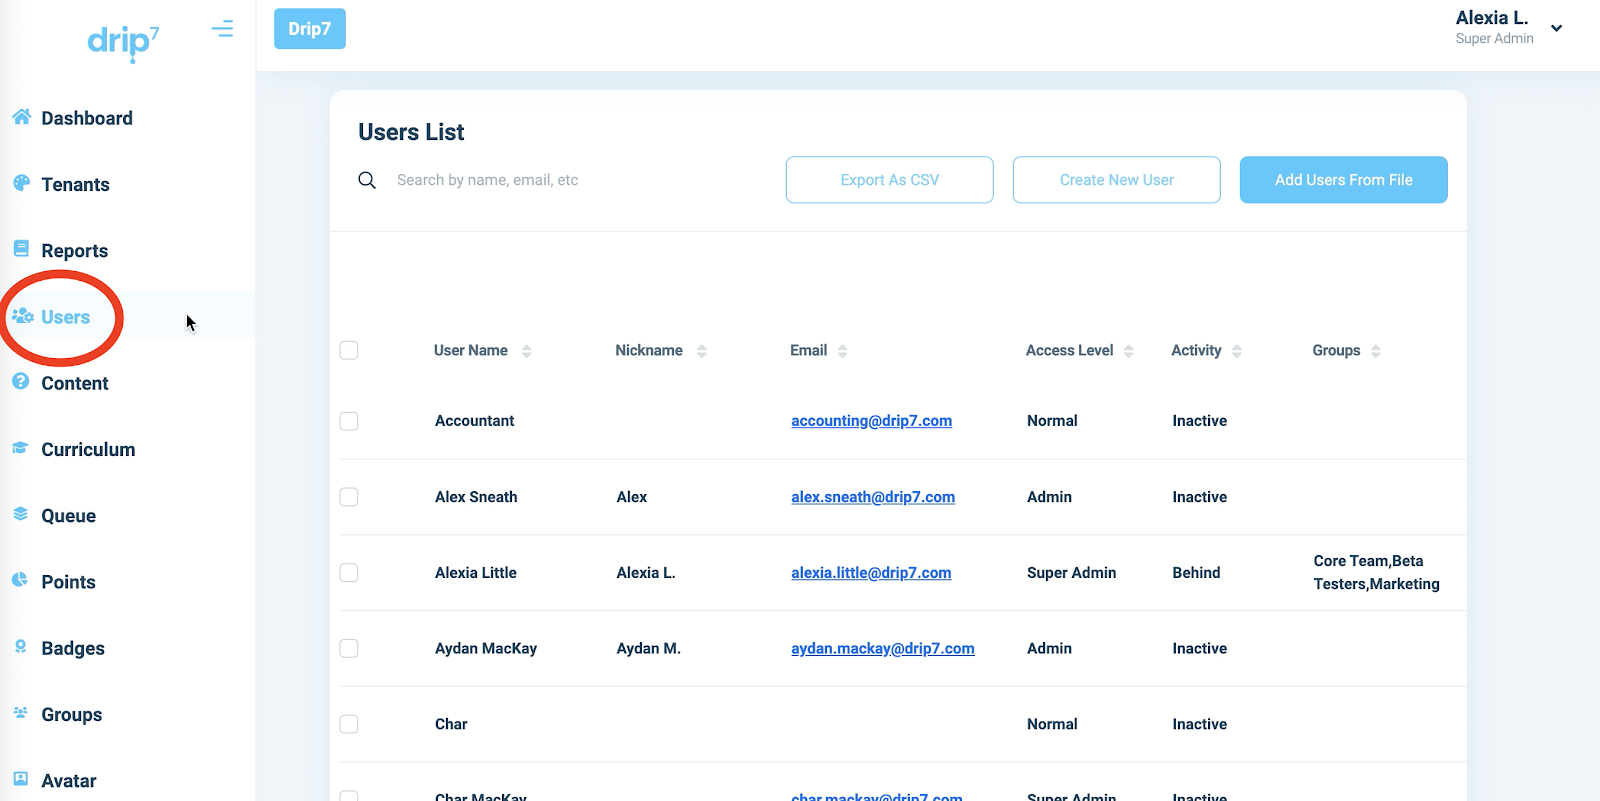
Task: Click the Create New User button
Action: click(x=1117, y=180)
